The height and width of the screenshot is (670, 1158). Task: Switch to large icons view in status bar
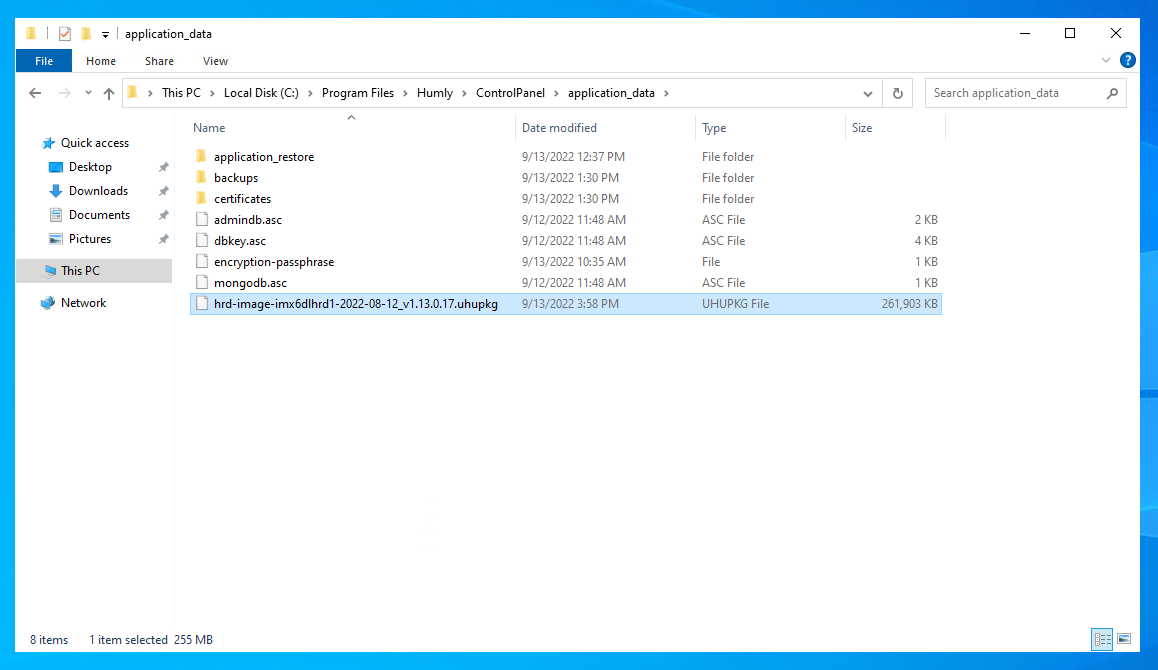1124,639
